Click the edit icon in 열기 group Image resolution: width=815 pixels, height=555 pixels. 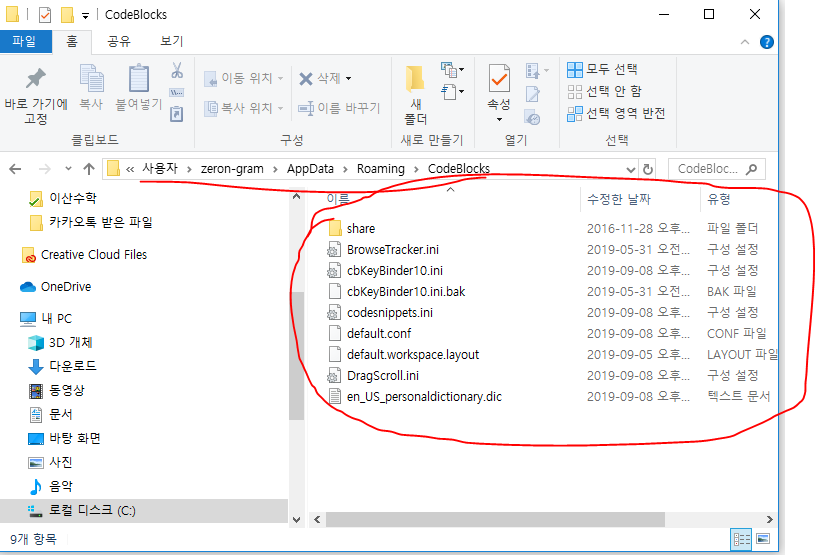pyautogui.click(x=533, y=94)
